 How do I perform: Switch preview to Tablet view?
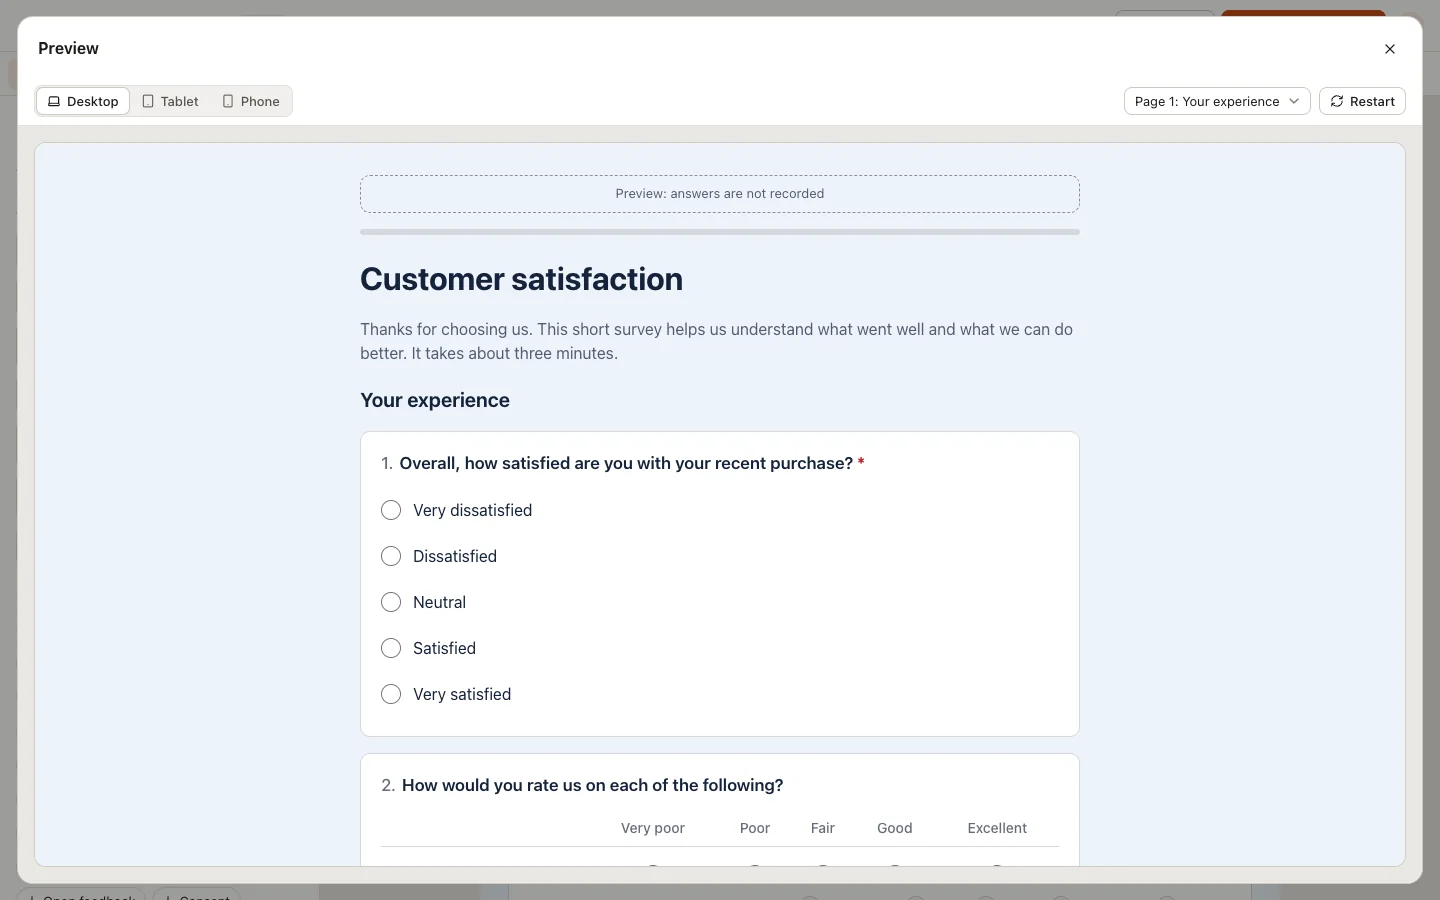(170, 101)
